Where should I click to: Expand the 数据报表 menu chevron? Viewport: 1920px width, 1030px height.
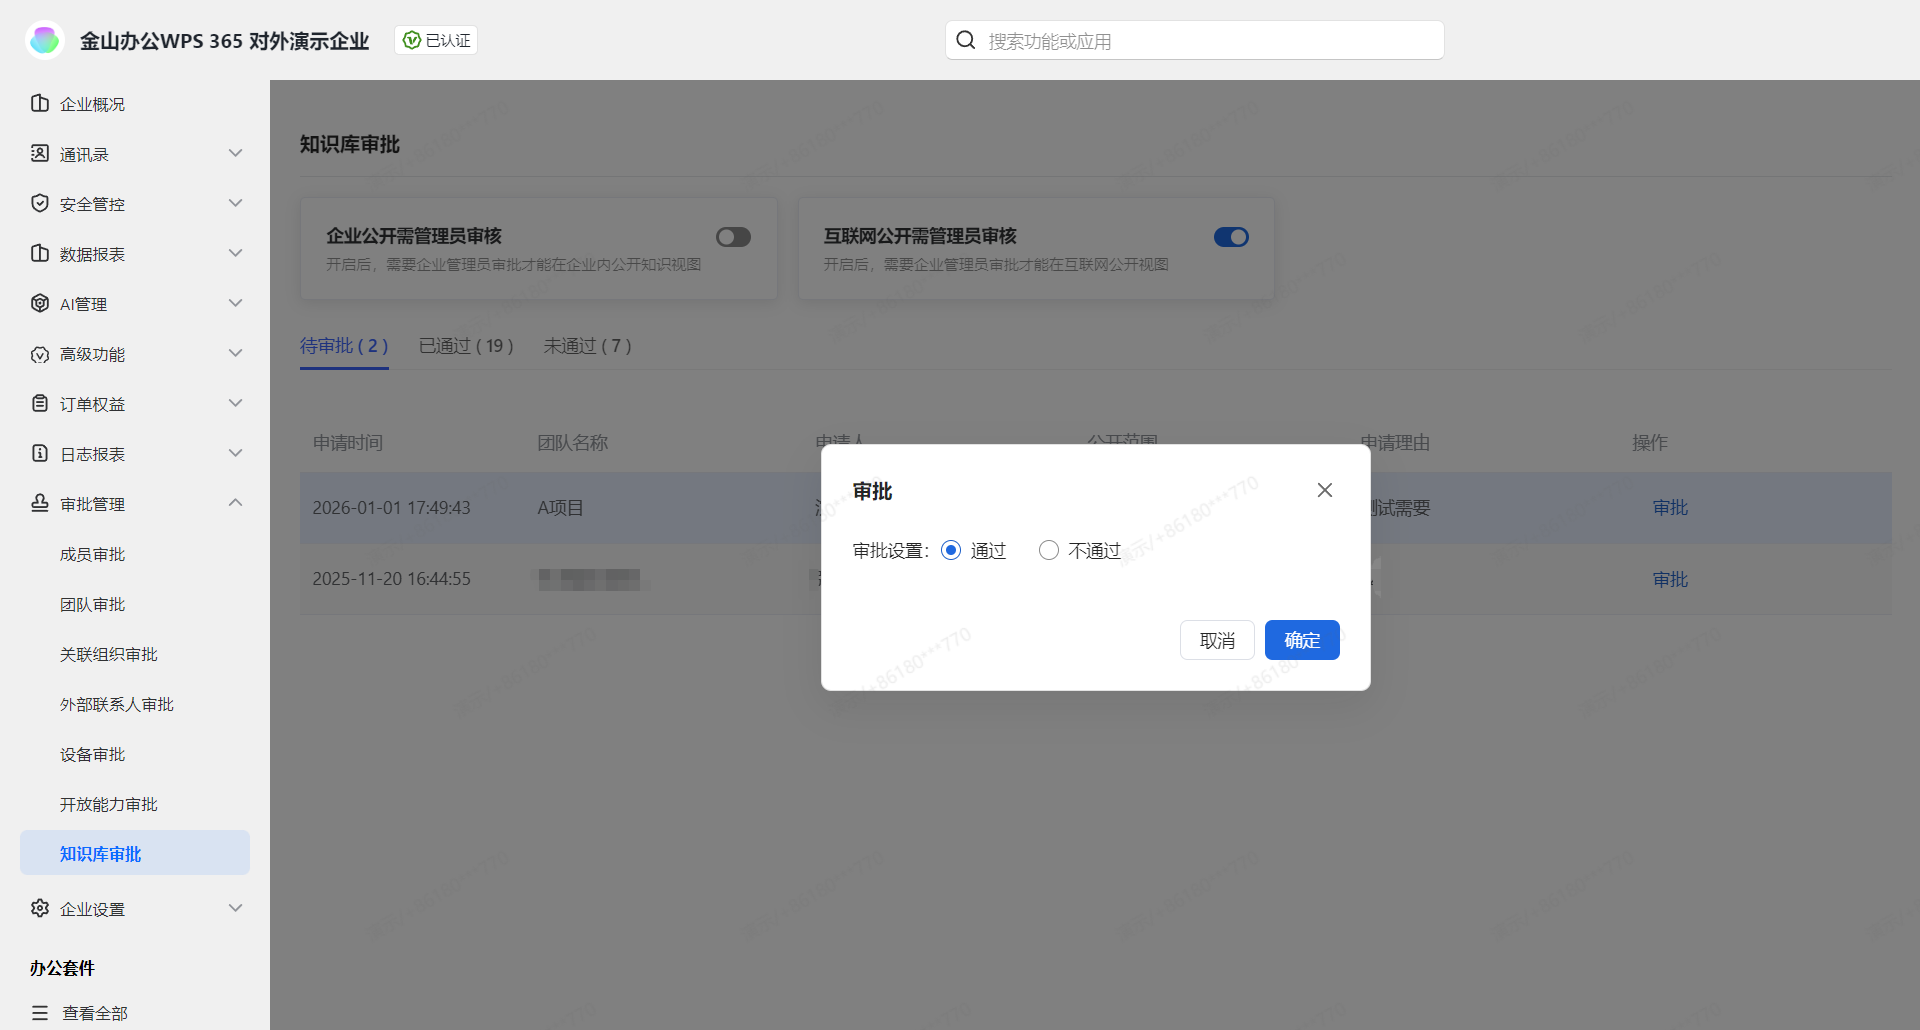click(x=236, y=253)
